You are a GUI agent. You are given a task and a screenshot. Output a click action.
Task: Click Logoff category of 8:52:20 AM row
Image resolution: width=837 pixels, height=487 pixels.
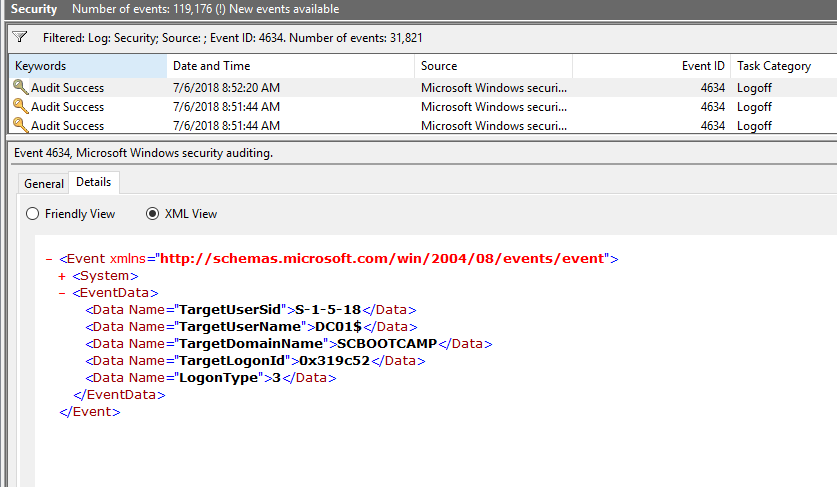pyautogui.click(x=754, y=88)
